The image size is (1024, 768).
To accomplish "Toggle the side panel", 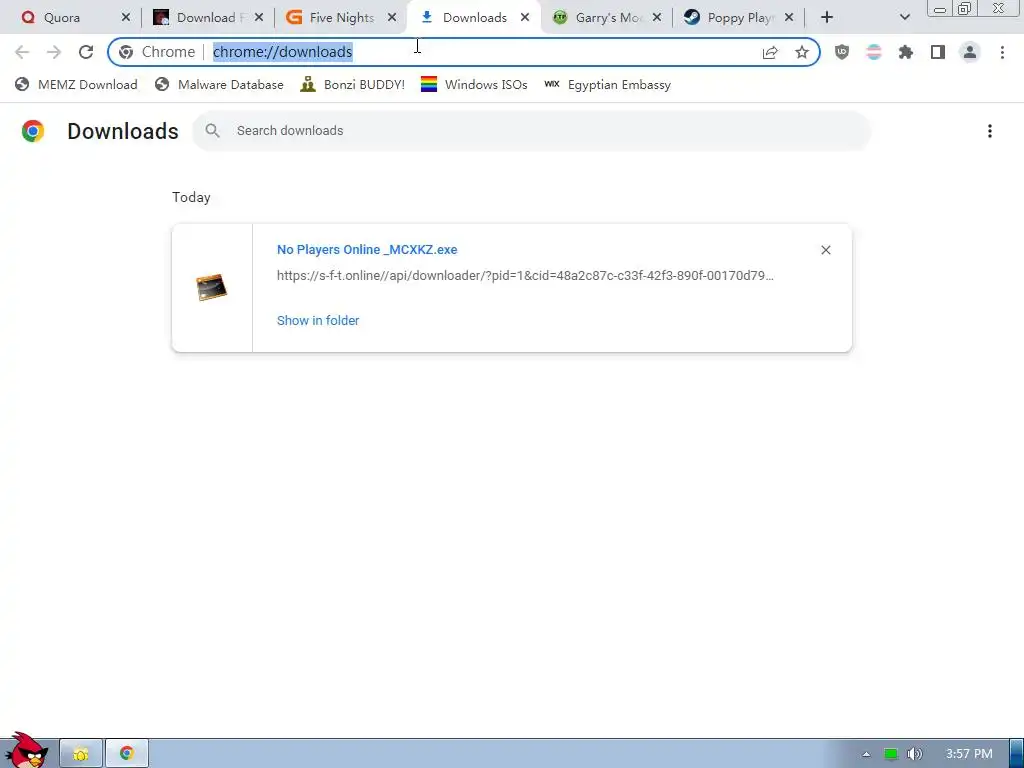I will [938, 52].
